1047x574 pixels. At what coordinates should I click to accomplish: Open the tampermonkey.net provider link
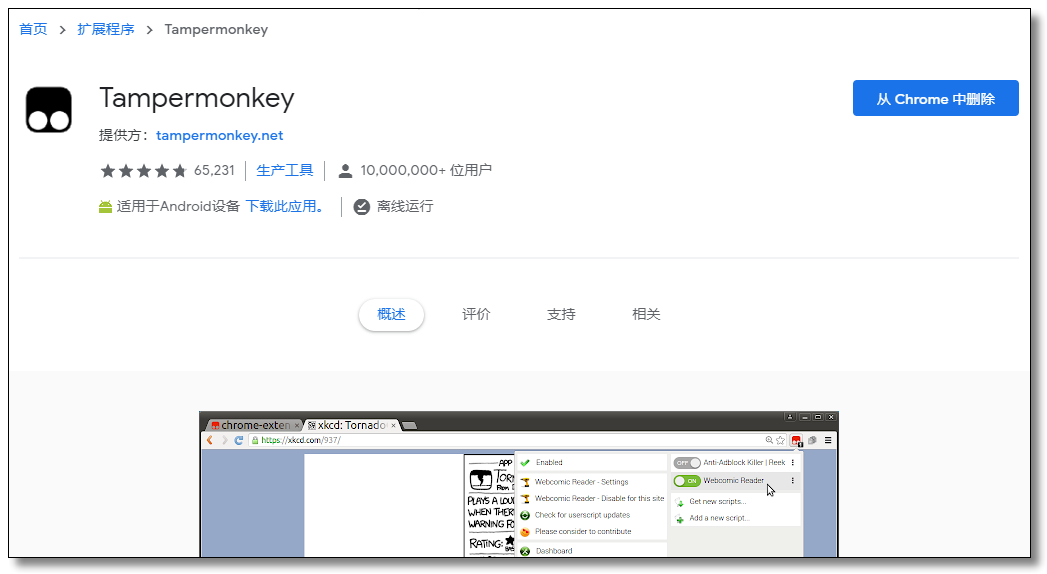220,135
